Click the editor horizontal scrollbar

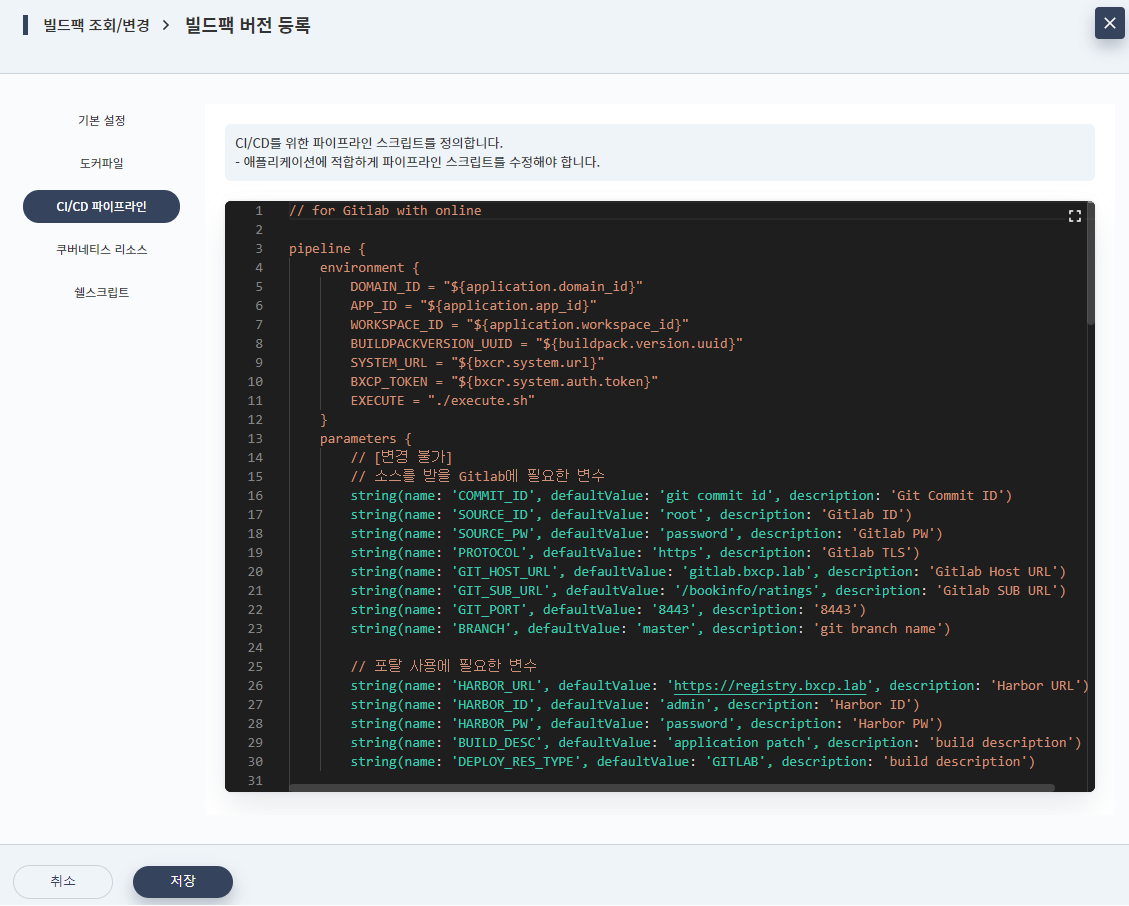[672, 788]
